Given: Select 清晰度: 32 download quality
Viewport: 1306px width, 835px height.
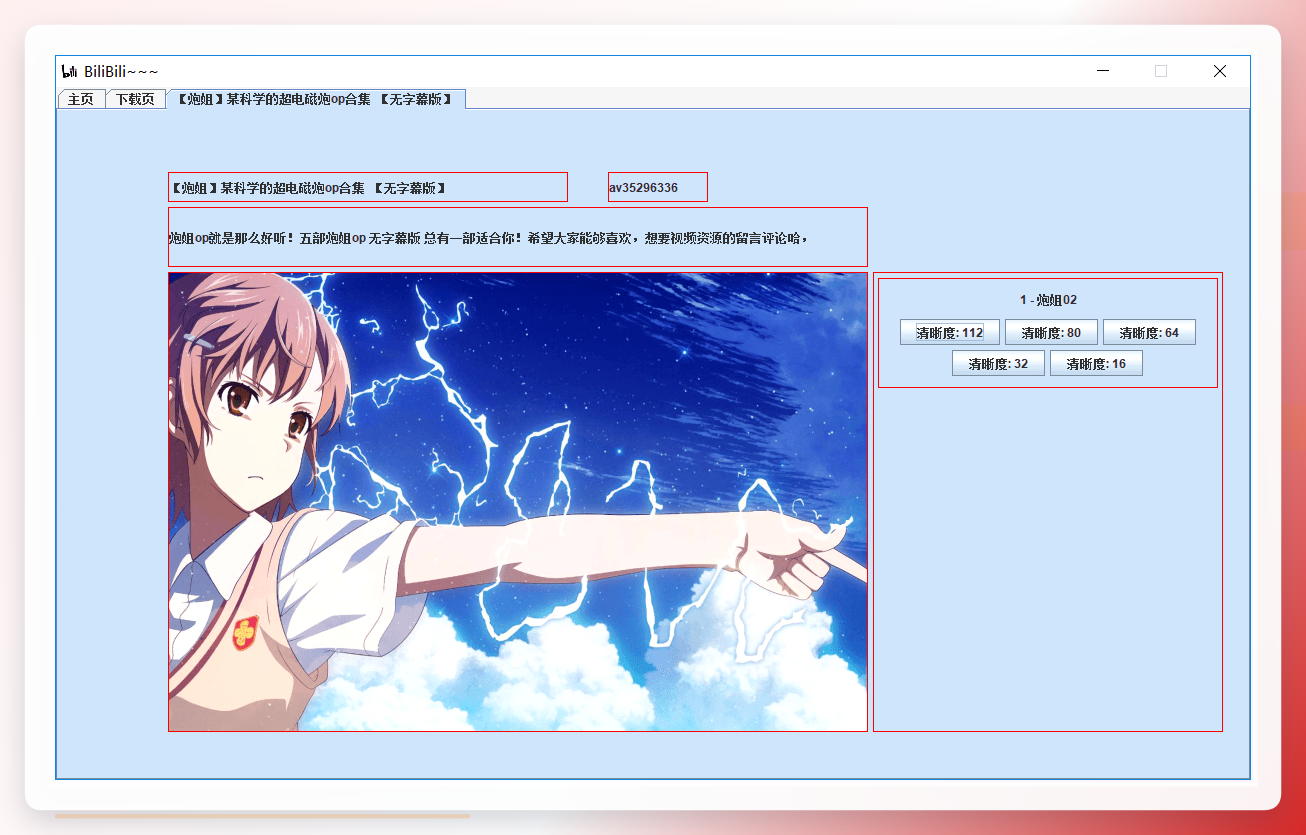Looking at the screenshot, I should (x=998, y=364).
